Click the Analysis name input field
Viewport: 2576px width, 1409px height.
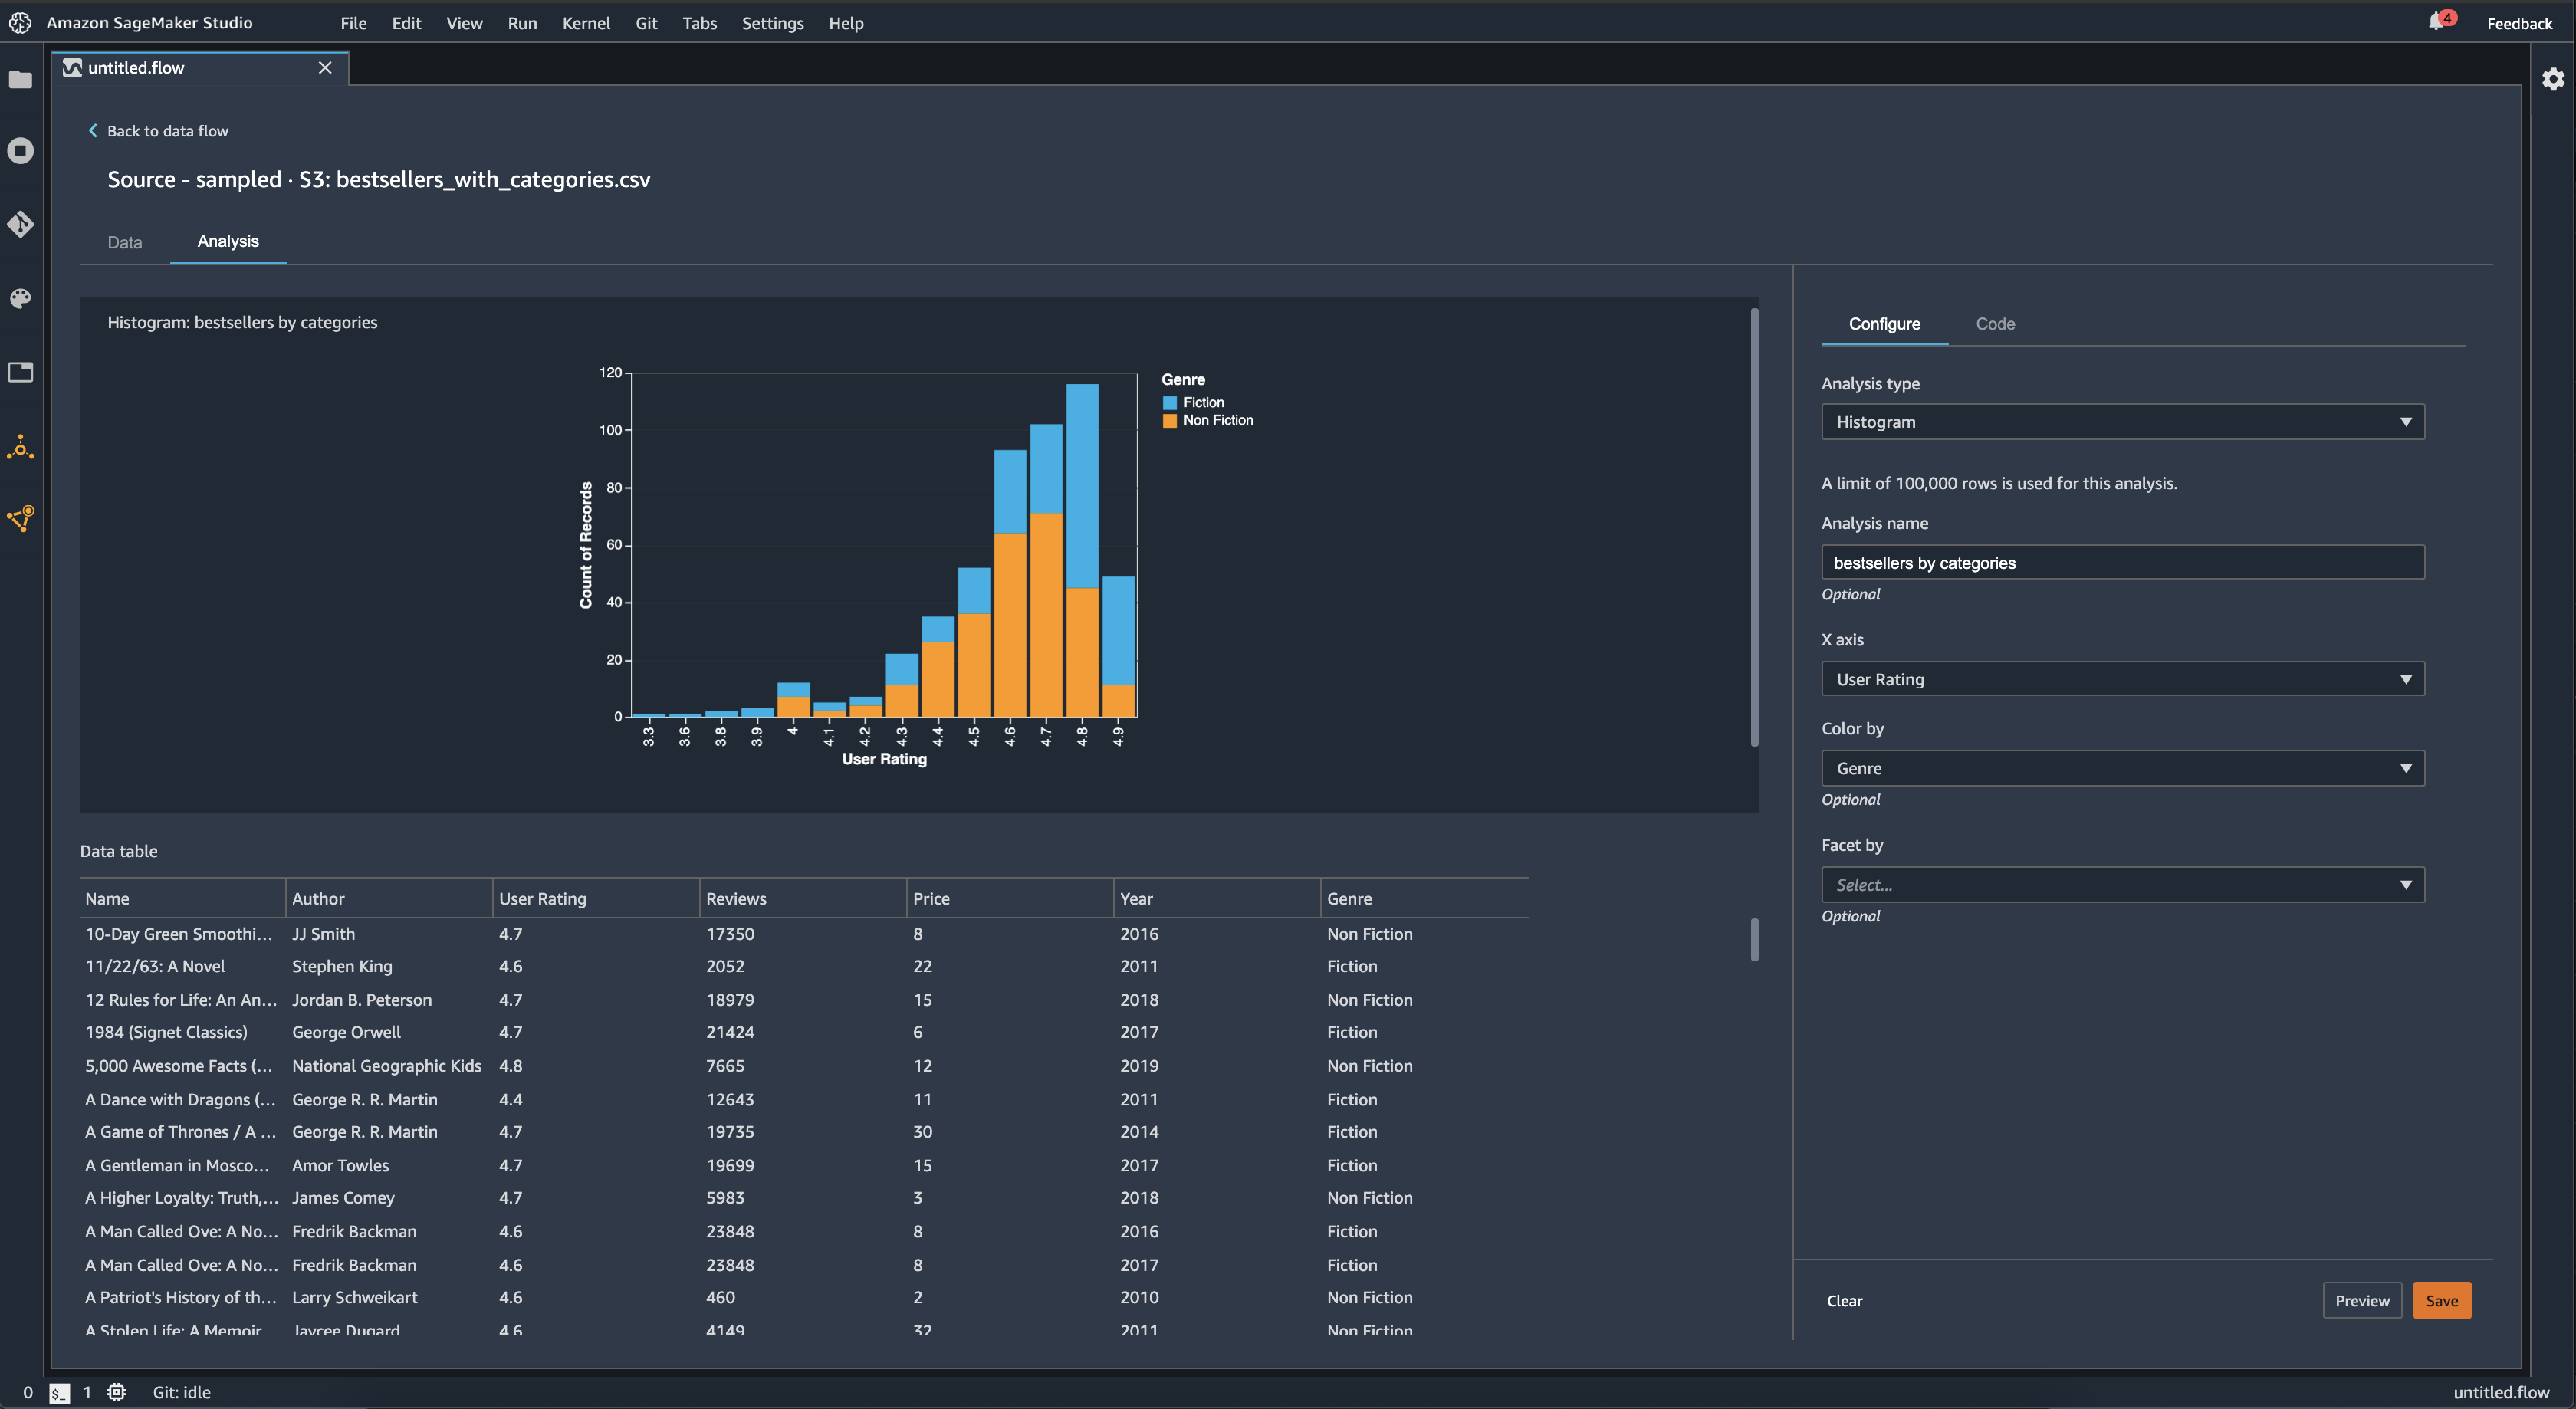tap(2121, 560)
